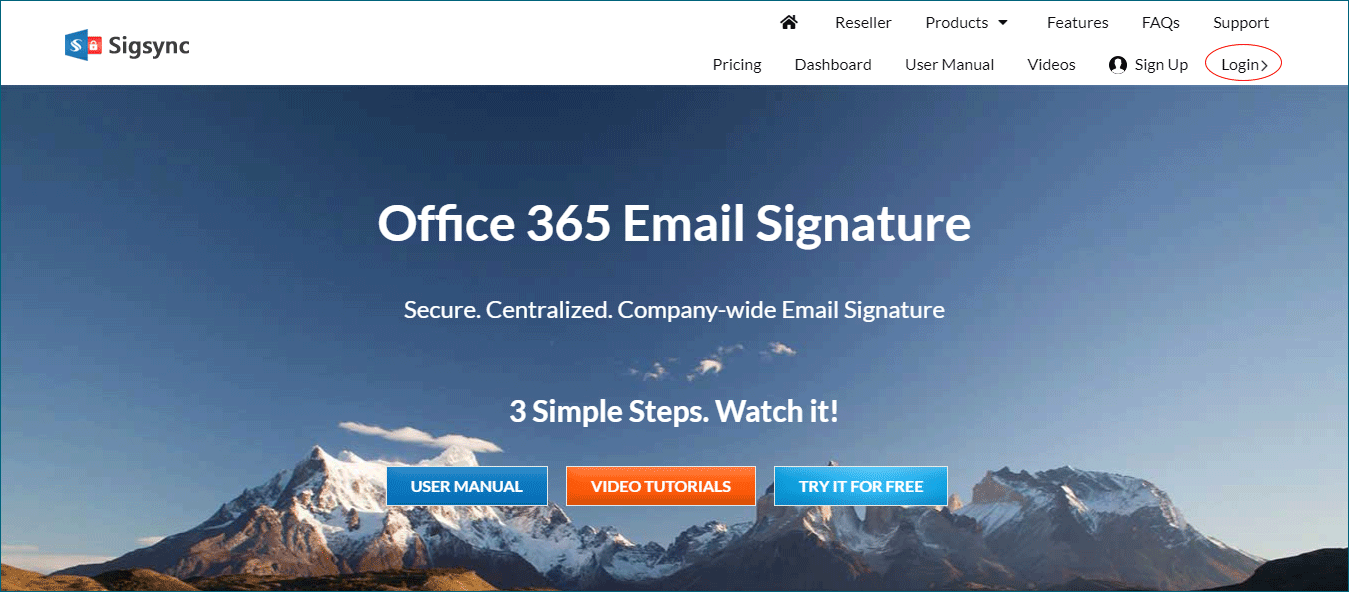
Task: Click the Sign Up link
Action: (1161, 64)
